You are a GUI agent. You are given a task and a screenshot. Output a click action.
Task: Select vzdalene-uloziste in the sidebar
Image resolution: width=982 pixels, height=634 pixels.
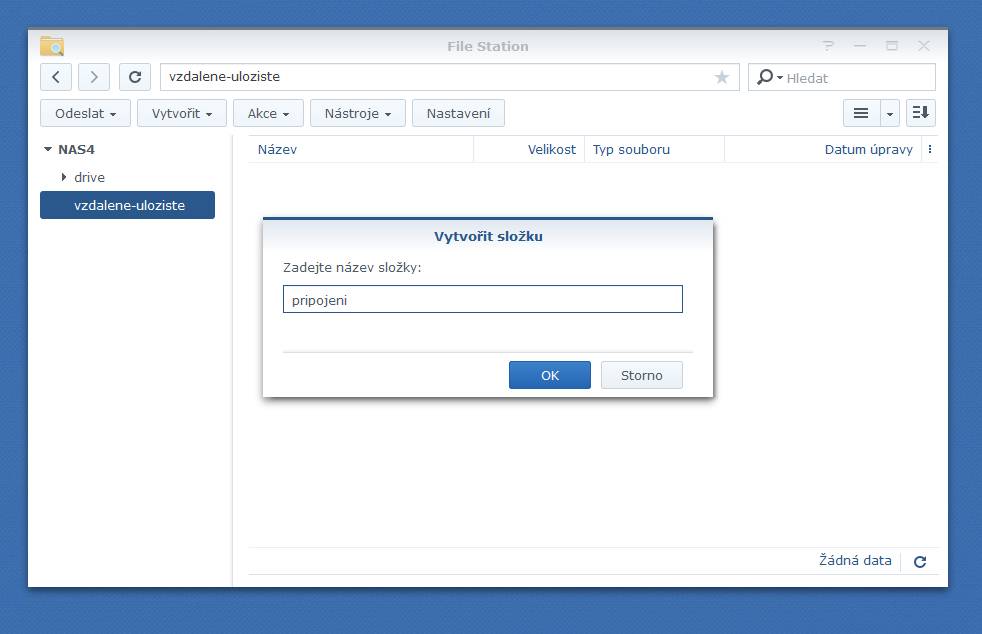[x=128, y=205]
